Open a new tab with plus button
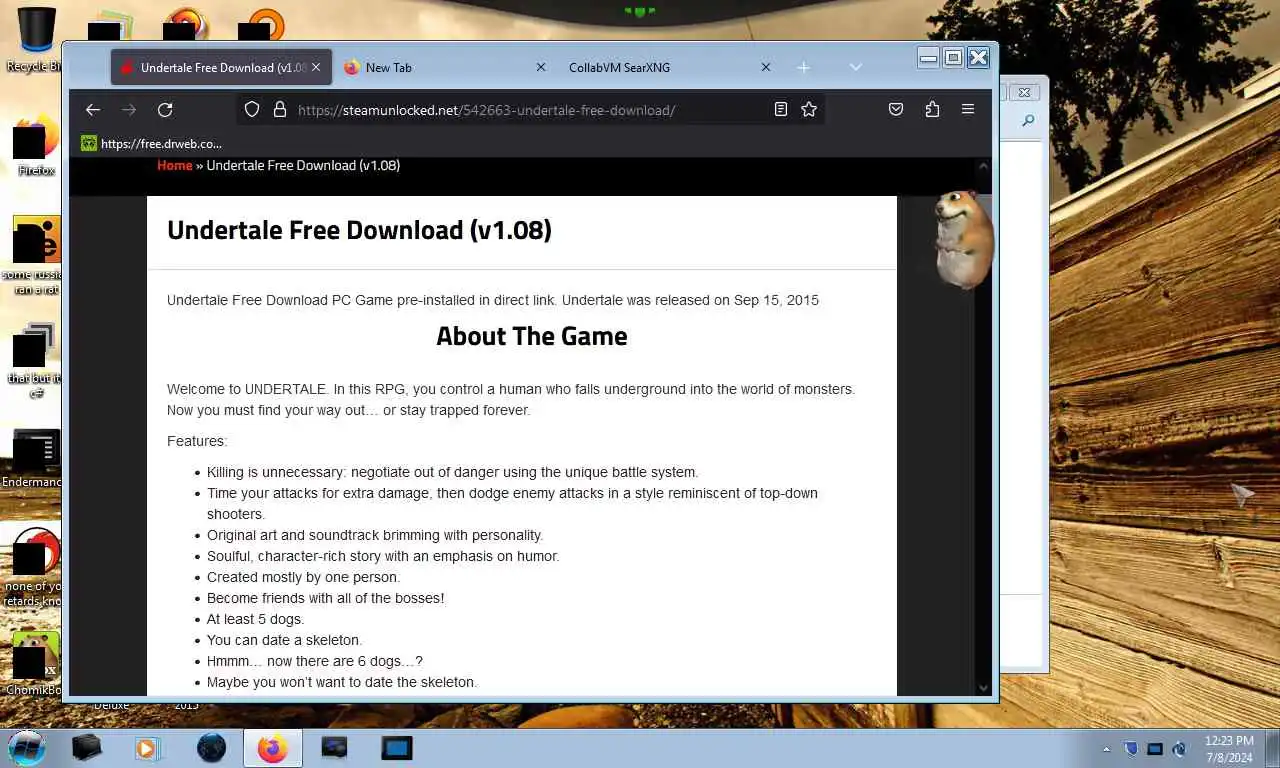1280x768 pixels. click(x=803, y=67)
